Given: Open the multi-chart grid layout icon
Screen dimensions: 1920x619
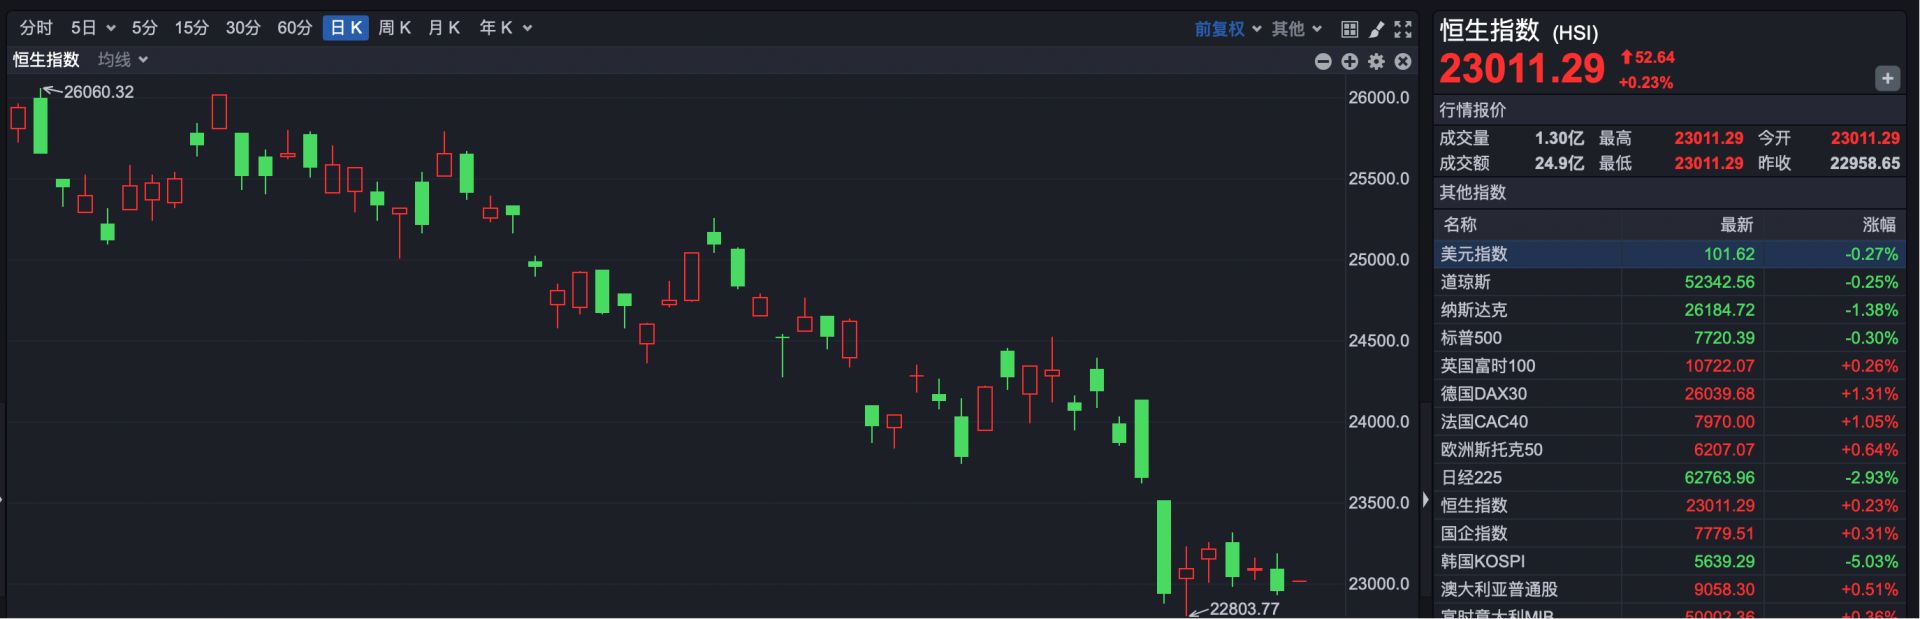Looking at the screenshot, I should pyautogui.click(x=1350, y=29).
